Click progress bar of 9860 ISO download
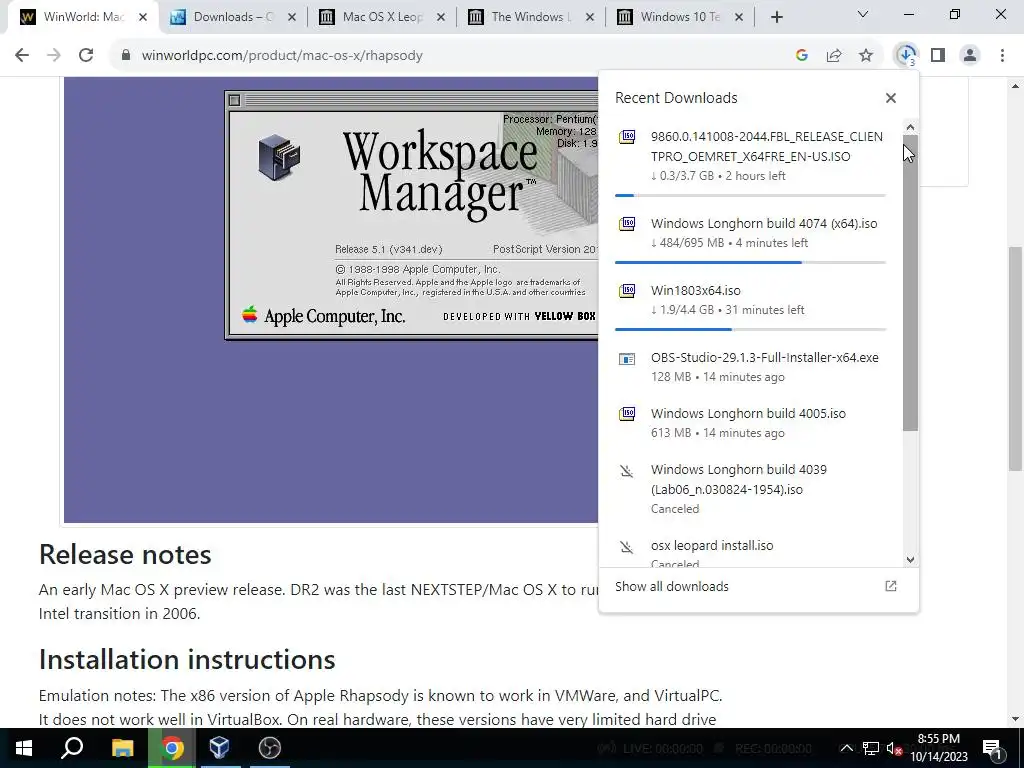The width and height of the screenshot is (1024, 768). click(x=750, y=195)
